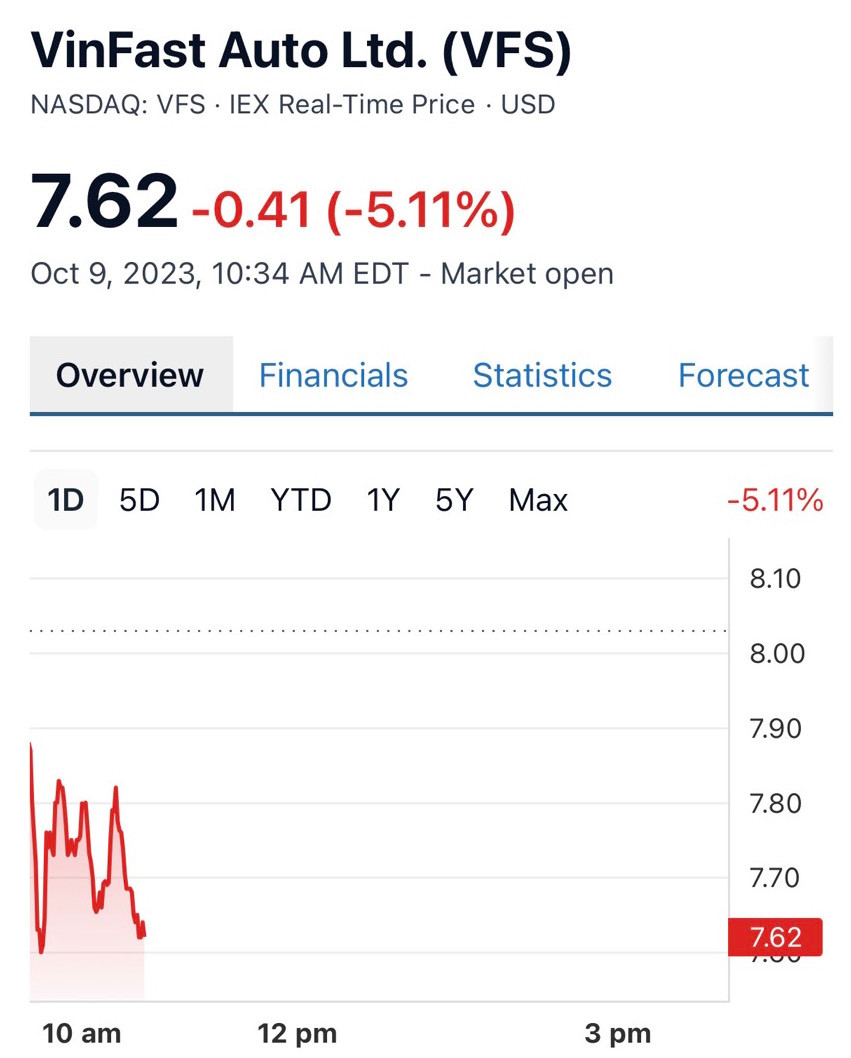Switch chart to 1Y range
851x1058 pixels.
point(382,499)
